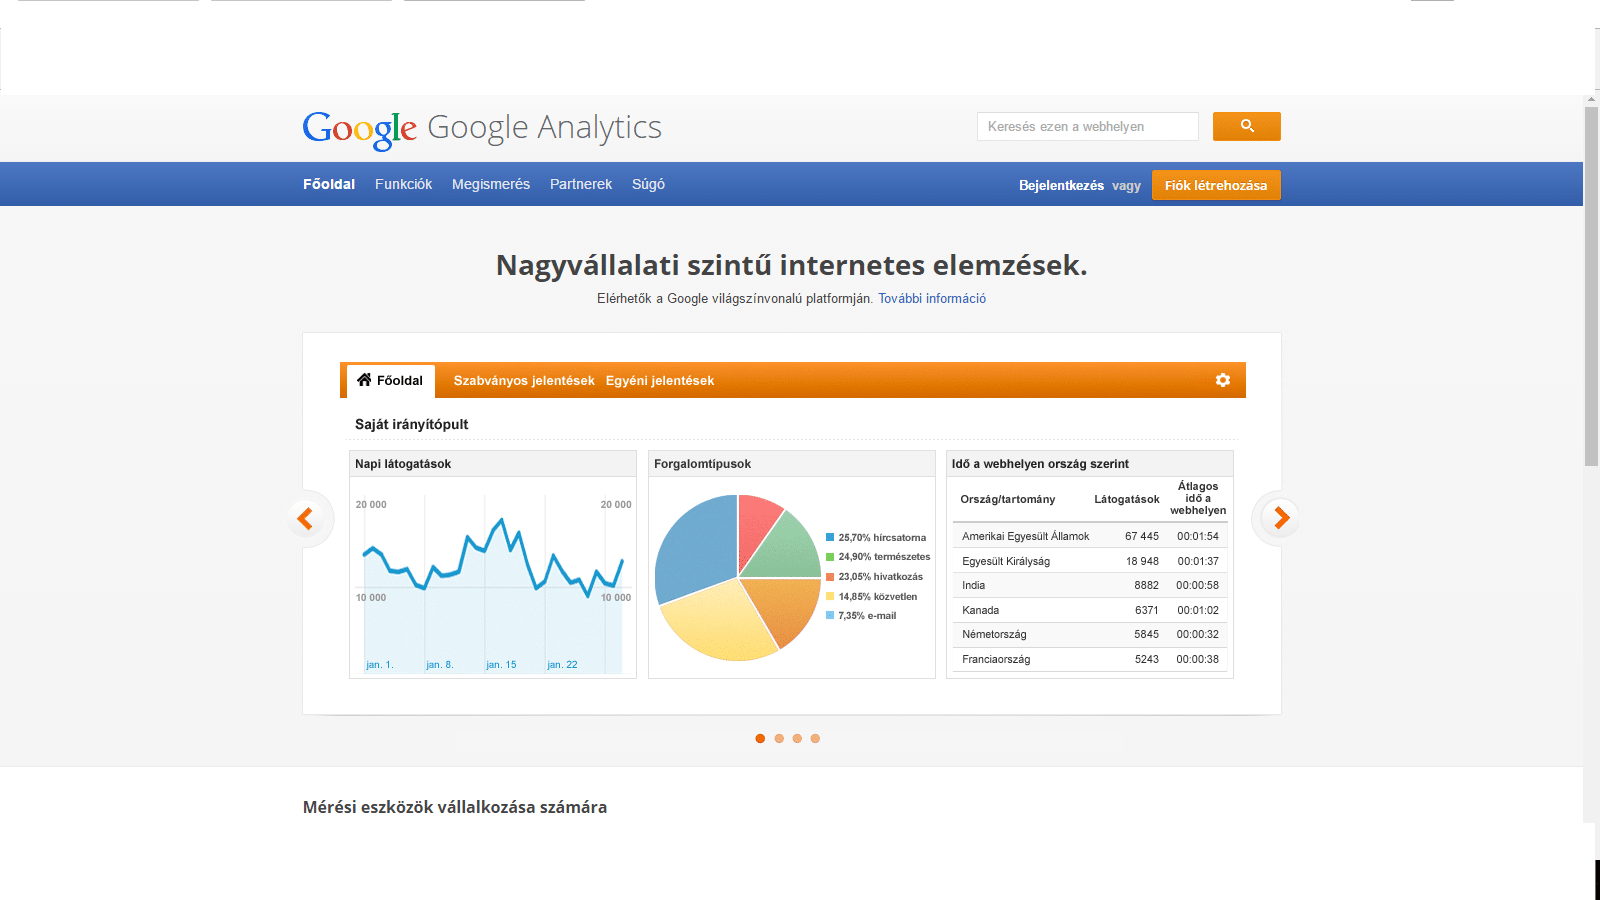Click the Kanada row

click(1090, 610)
